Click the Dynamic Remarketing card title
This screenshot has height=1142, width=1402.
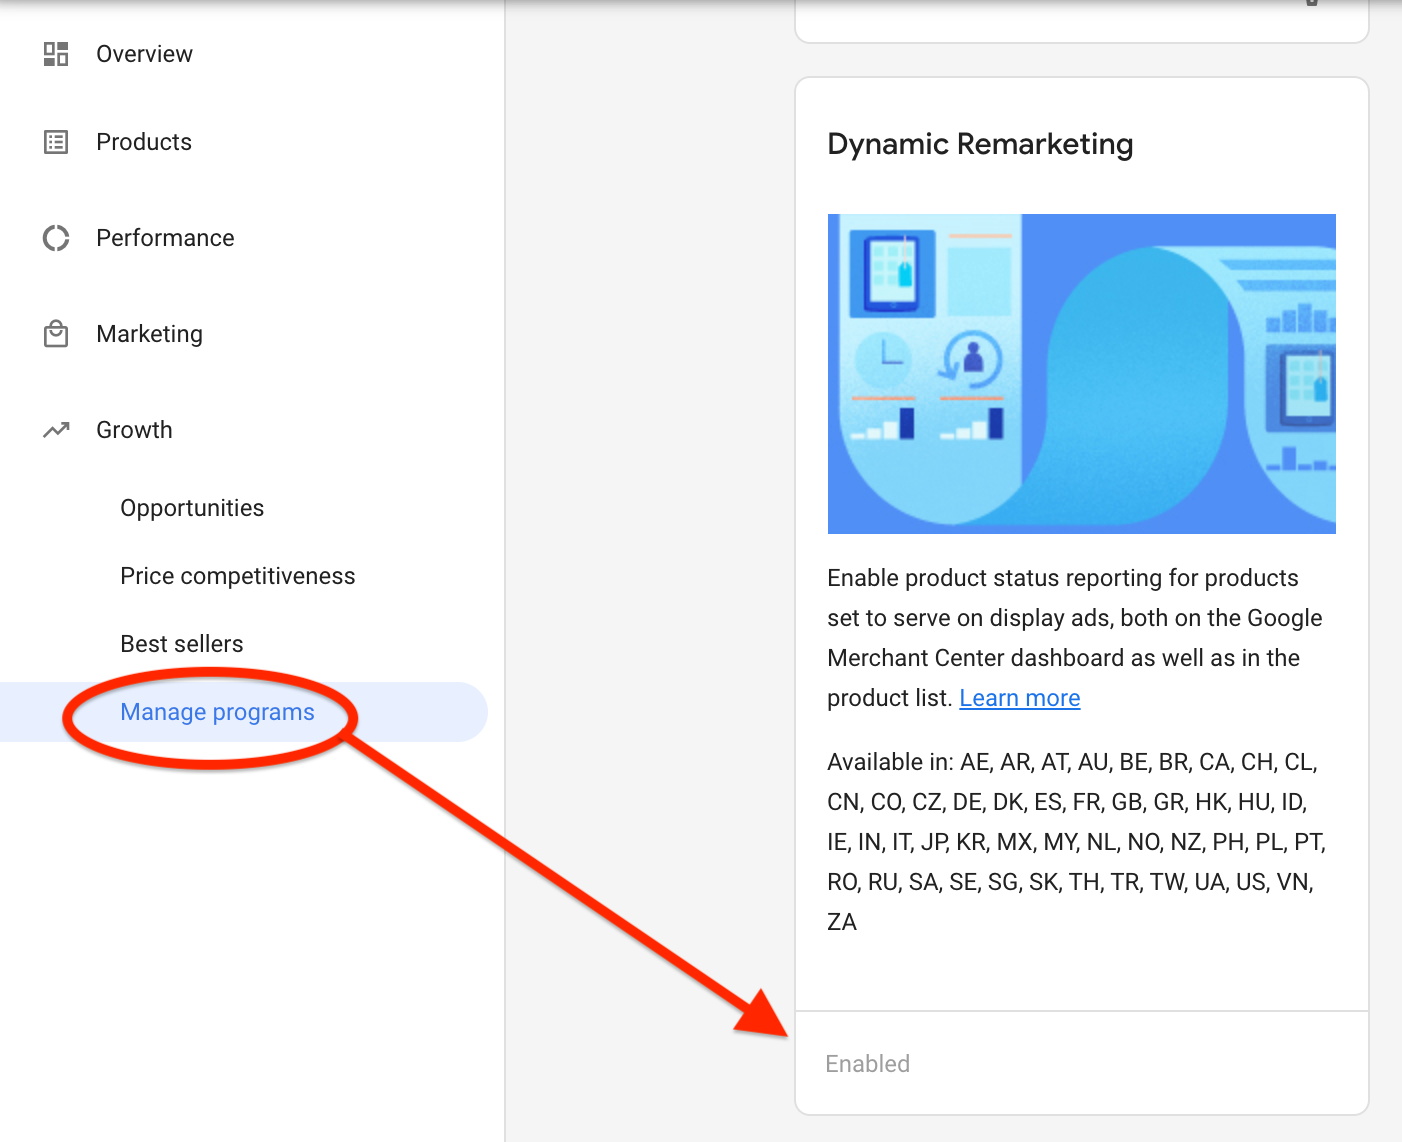pyautogui.click(x=980, y=144)
